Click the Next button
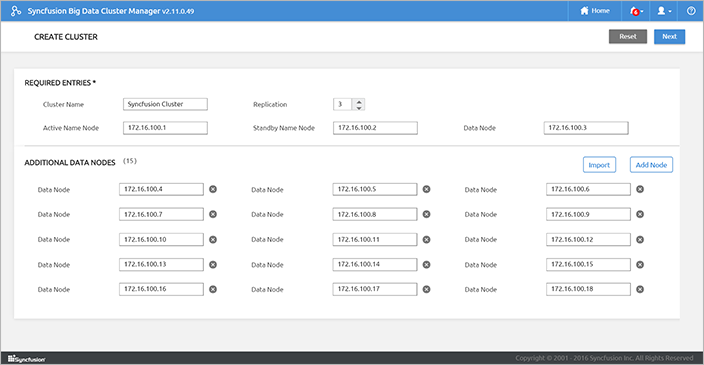Screen dimensions: 704x365 [x=669, y=36]
